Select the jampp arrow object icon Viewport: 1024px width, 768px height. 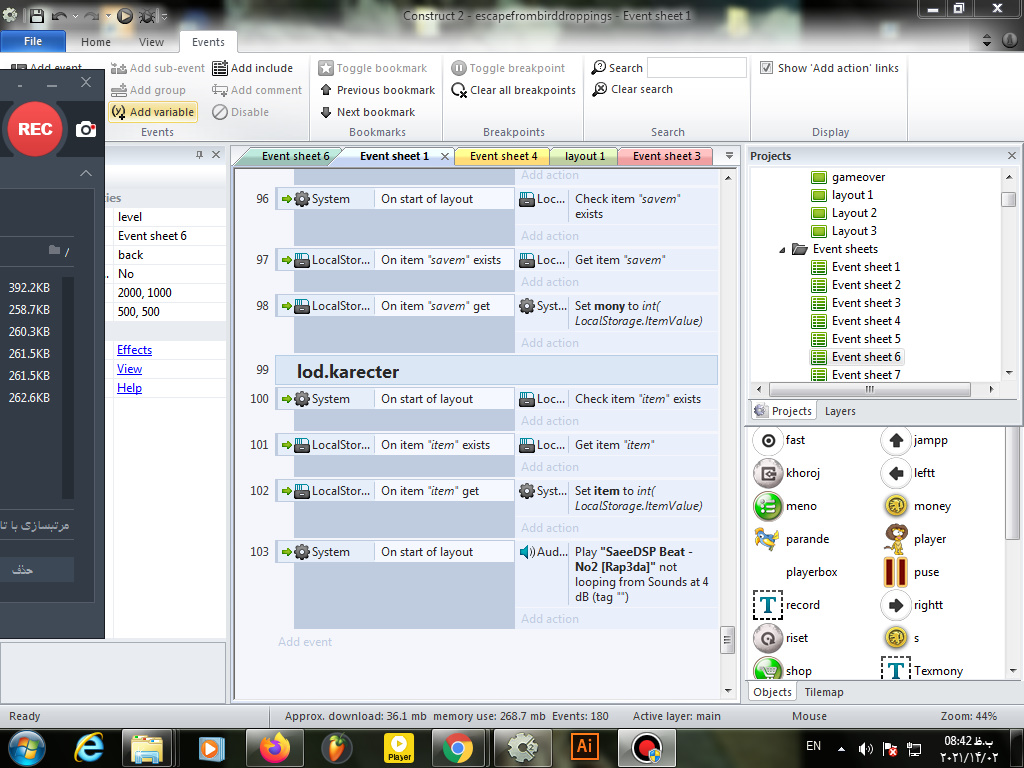tap(896, 440)
